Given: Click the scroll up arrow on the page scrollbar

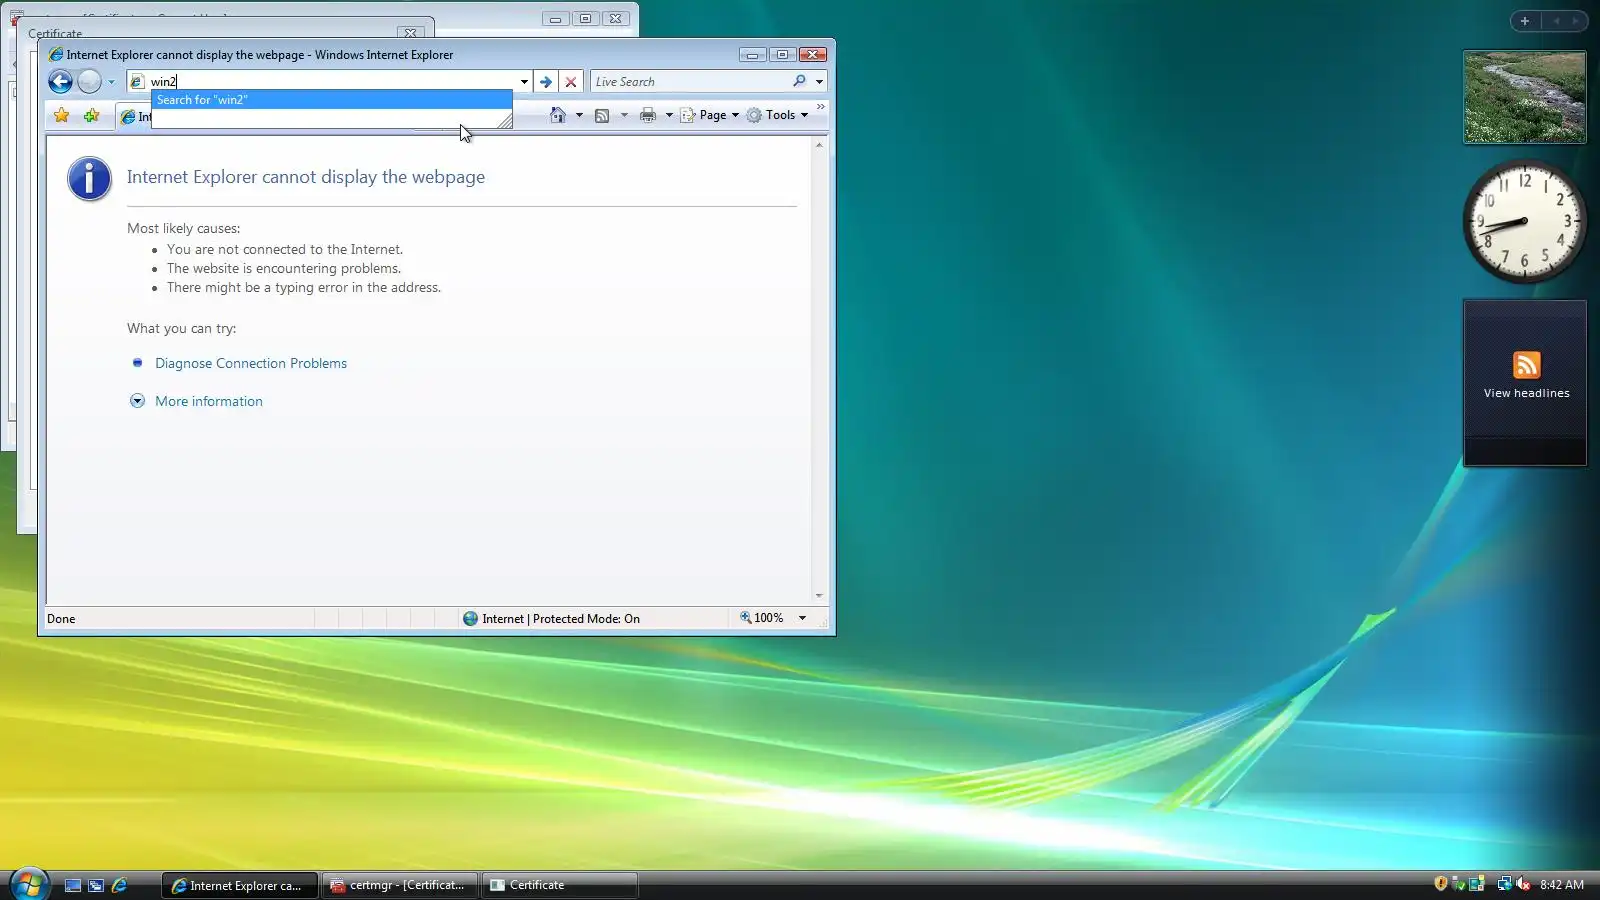Looking at the screenshot, I should pyautogui.click(x=819, y=145).
